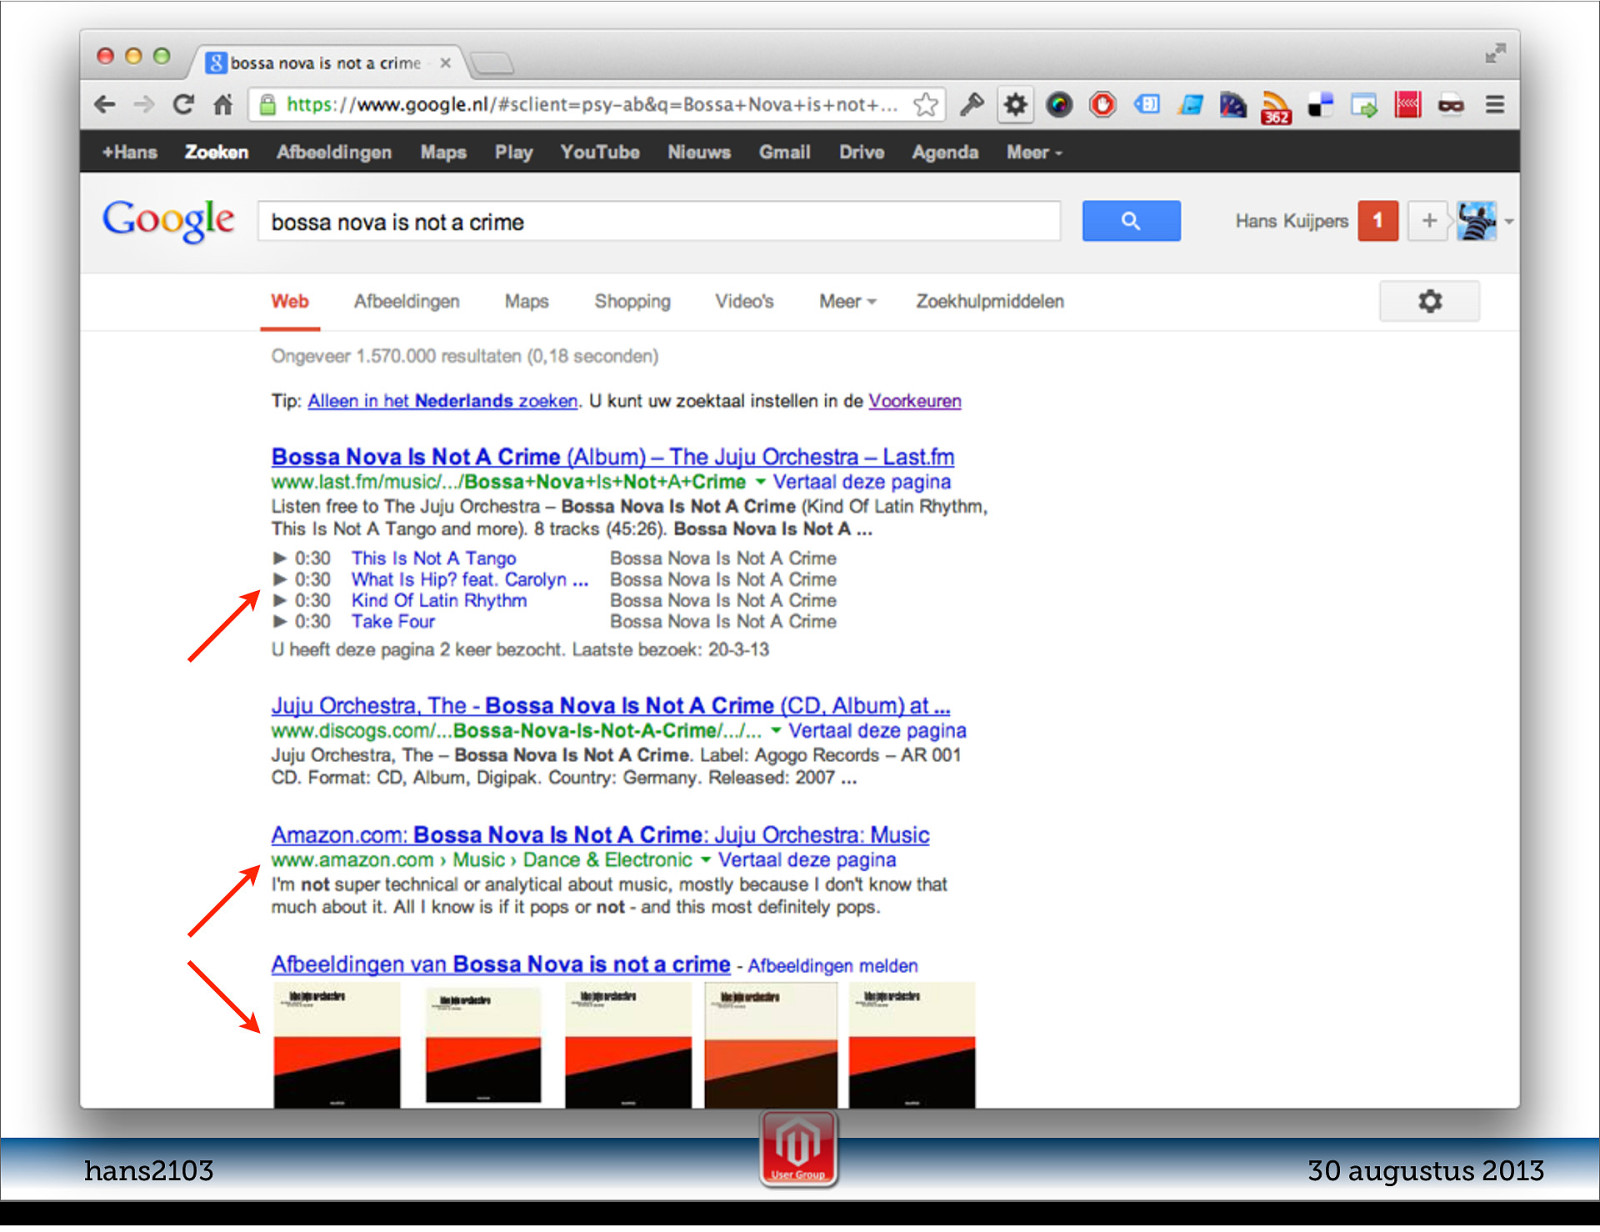This screenshot has width=1600, height=1232.
Task: Open the Amazon.com Bossa Nova result
Action: pos(600,835)
